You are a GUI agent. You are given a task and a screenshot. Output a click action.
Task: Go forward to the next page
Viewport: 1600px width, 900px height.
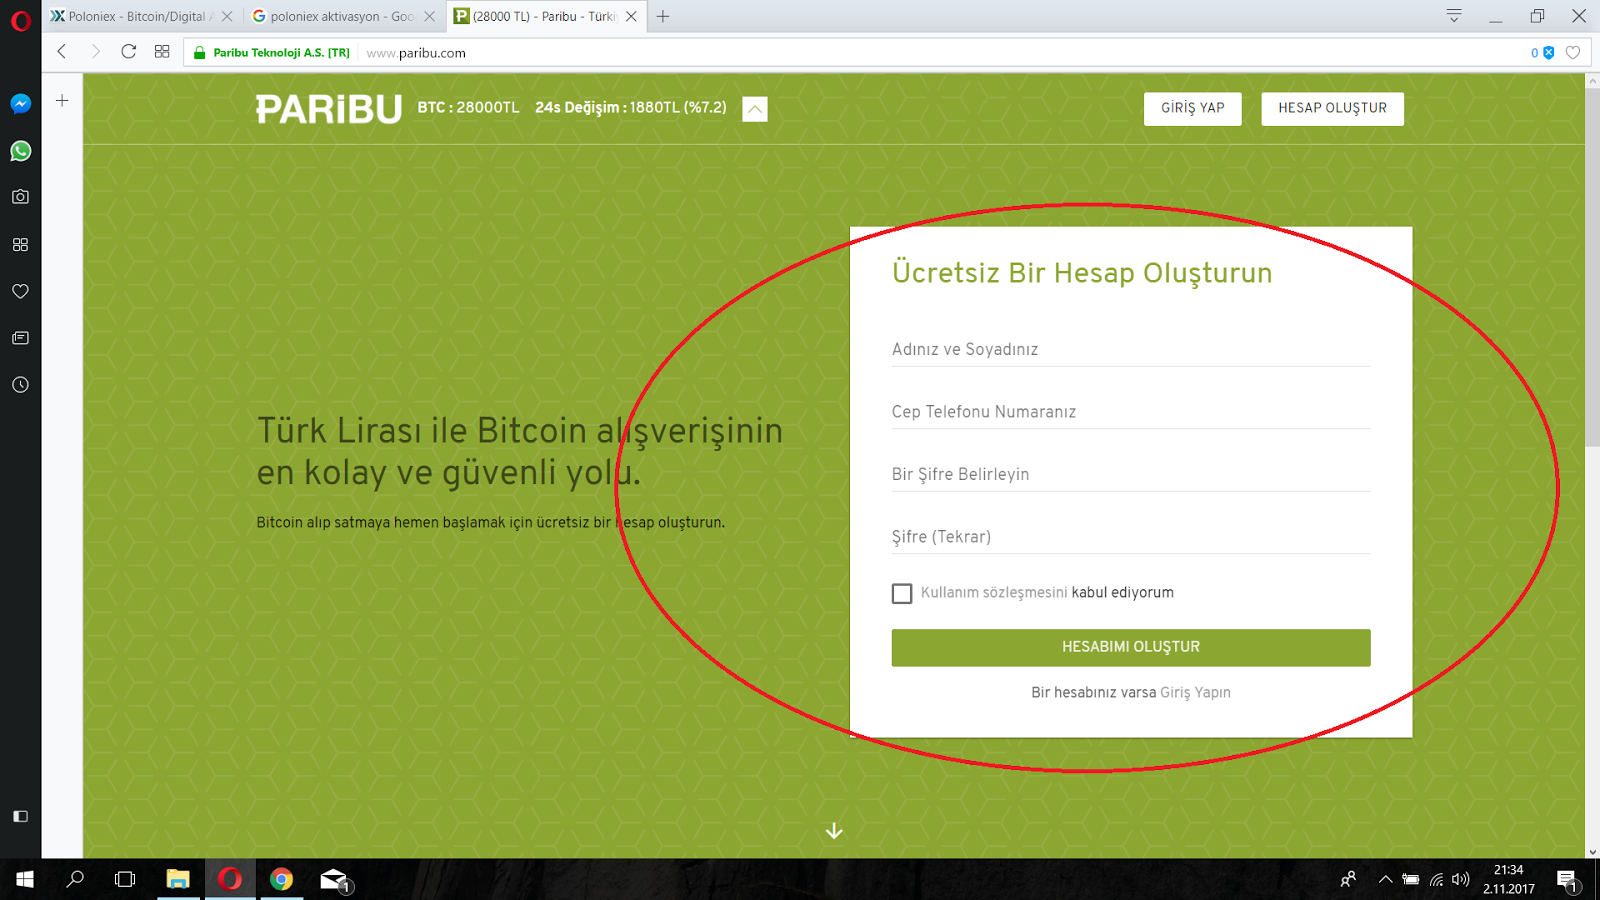pyautogui.click(x=95, y=52)
